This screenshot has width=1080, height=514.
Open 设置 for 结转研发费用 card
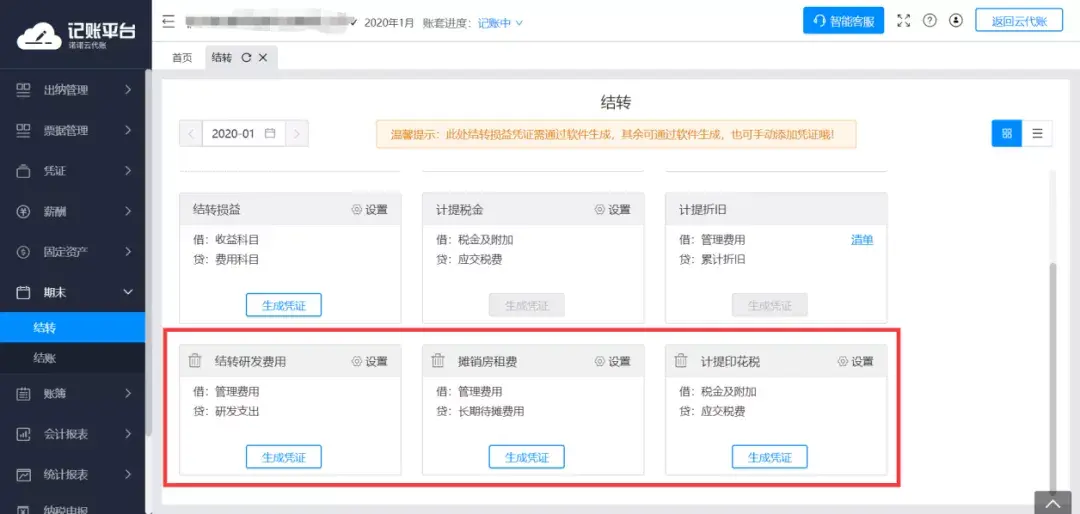click(369, 362)
